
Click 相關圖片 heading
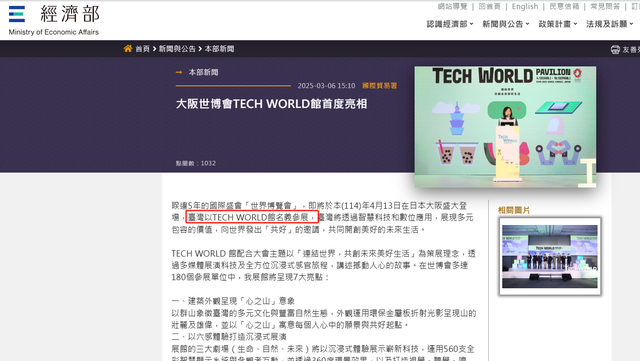pos(513,210)
